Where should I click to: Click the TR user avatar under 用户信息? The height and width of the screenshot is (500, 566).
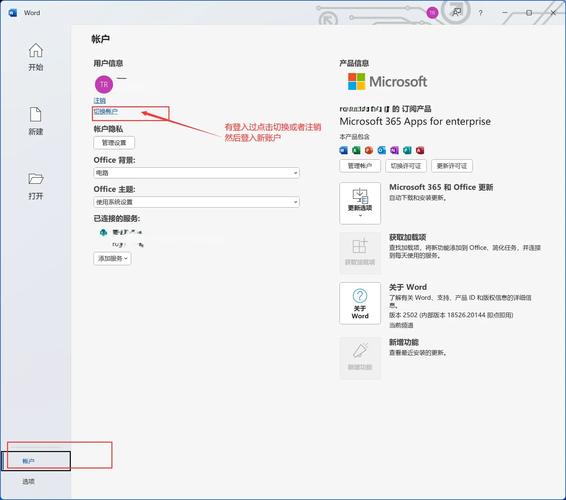pos(104,84)
